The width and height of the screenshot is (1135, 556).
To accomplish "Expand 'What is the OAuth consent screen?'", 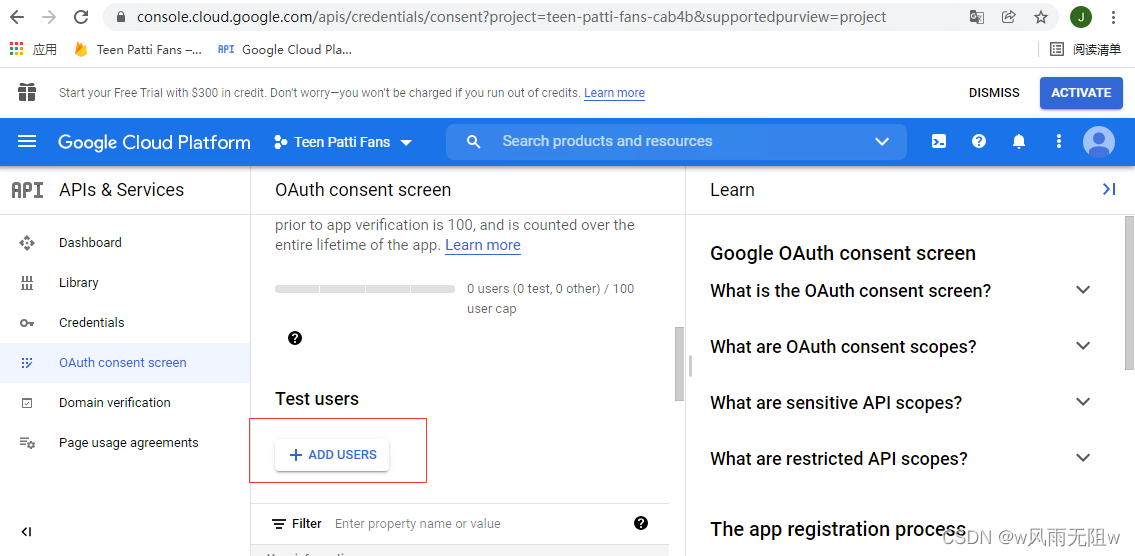I will point(1082,290).
